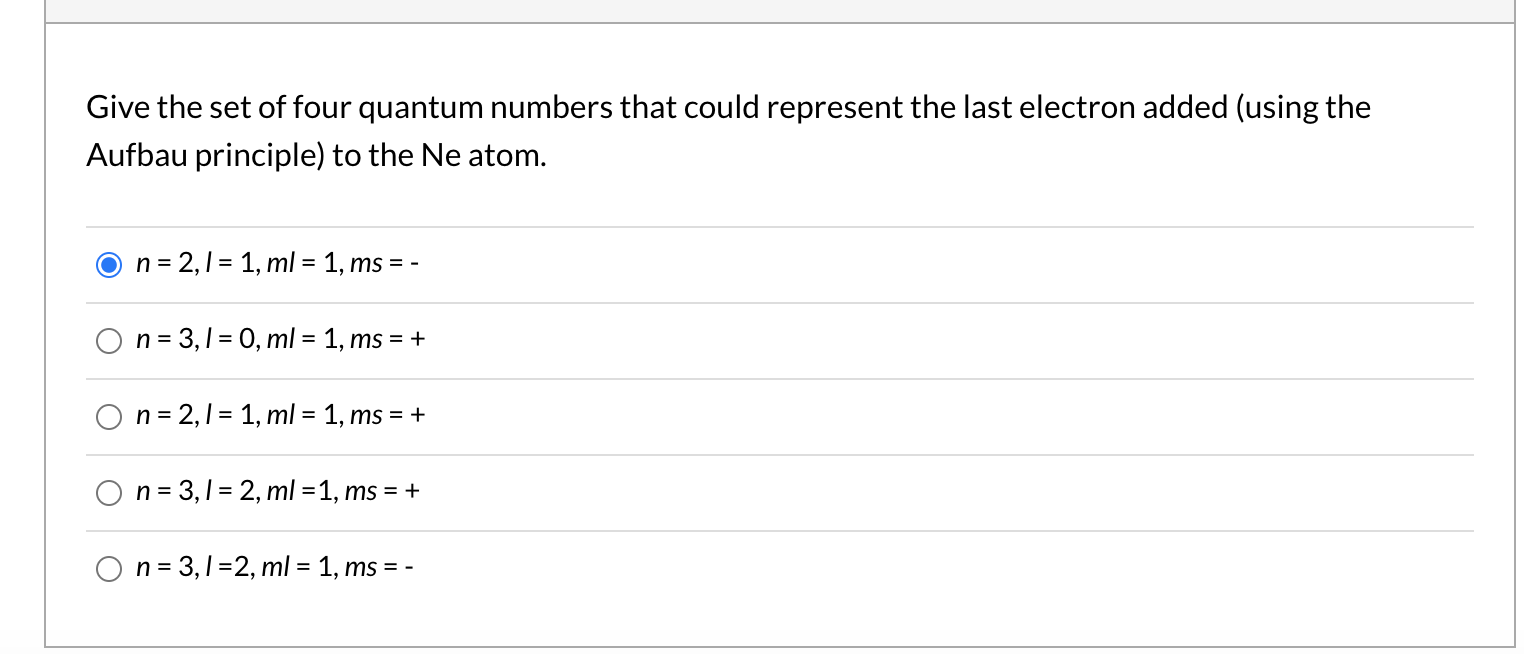Click the bottom-most radio circle
Image resolution: width=1524 pixels, height=654 pixels.
(x=109, y=568)
